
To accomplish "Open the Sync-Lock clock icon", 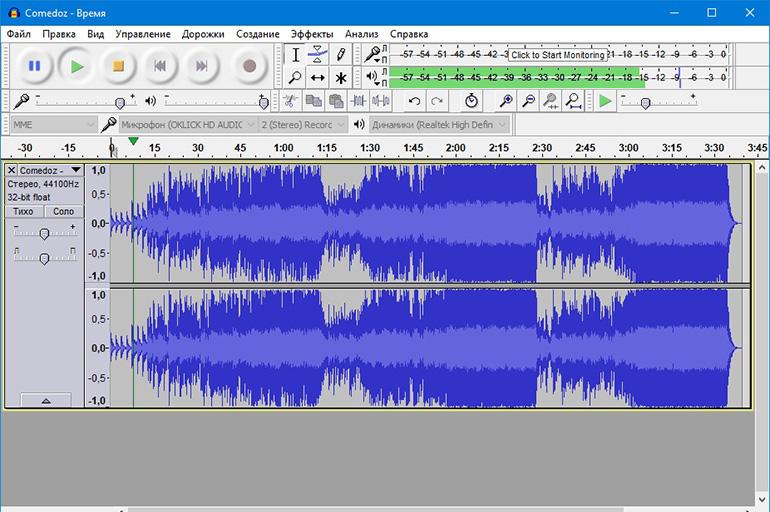I will (x=471, y=101).
